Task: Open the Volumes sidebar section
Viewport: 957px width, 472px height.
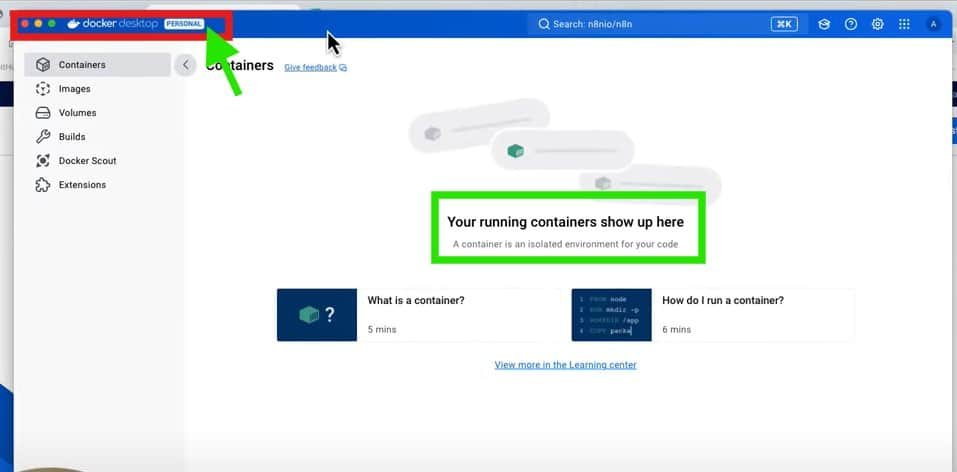Action: 97,113
